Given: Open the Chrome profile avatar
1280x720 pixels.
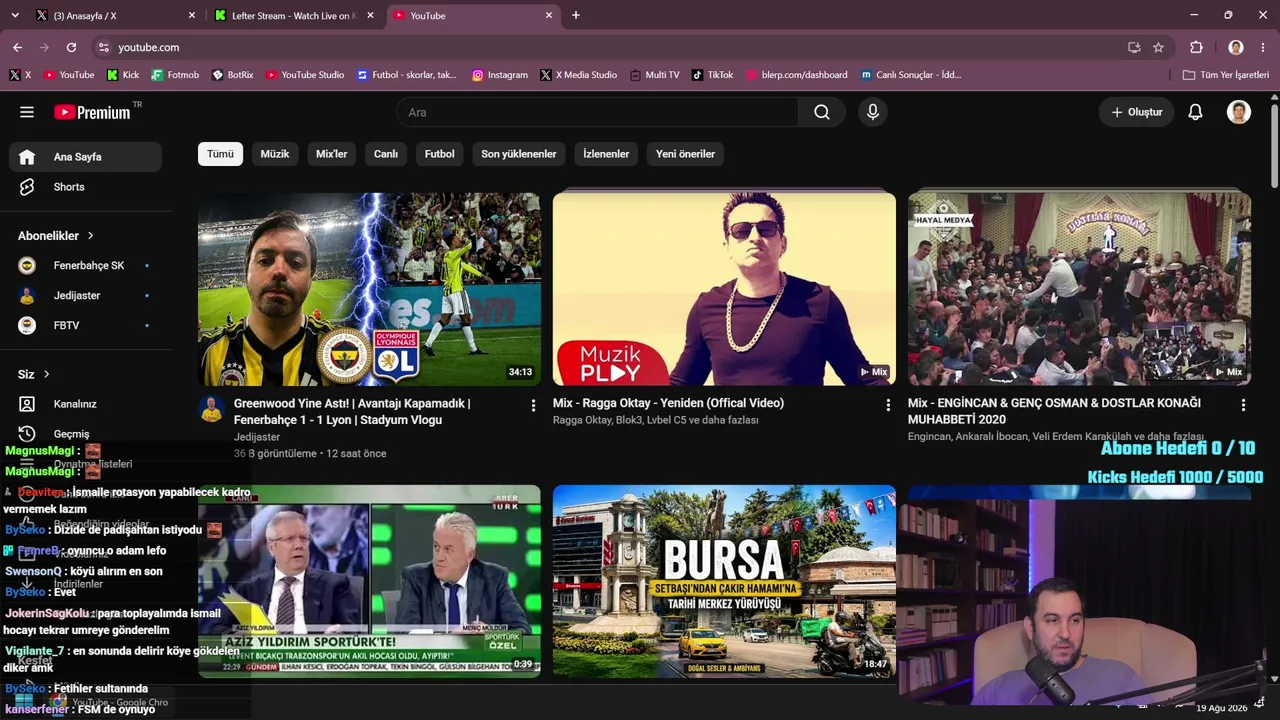Looking at the screenshot, I should [1236, 47].
